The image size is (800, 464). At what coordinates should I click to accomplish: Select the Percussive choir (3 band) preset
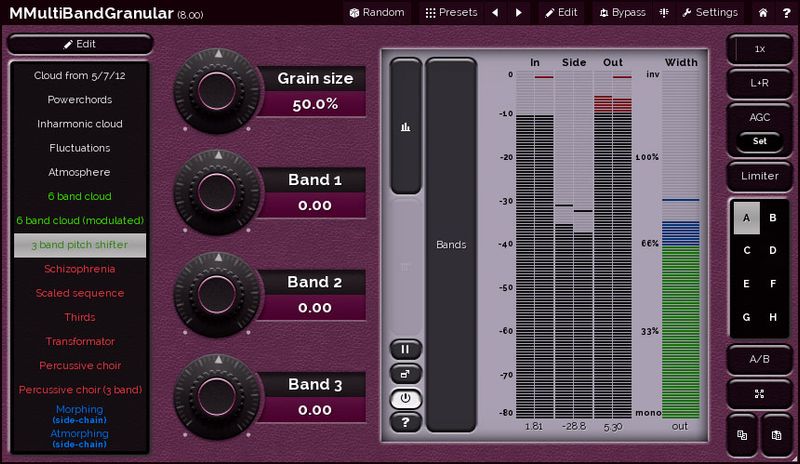pyautogui.click(x=80, y=389)
